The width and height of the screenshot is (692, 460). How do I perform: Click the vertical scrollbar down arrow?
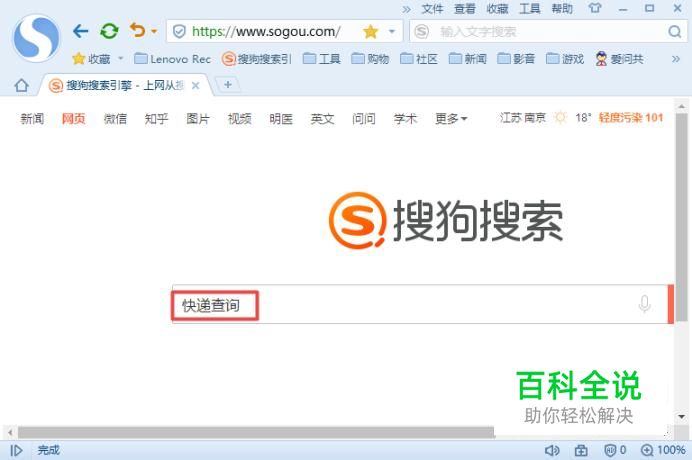click(x=681, y=417)
